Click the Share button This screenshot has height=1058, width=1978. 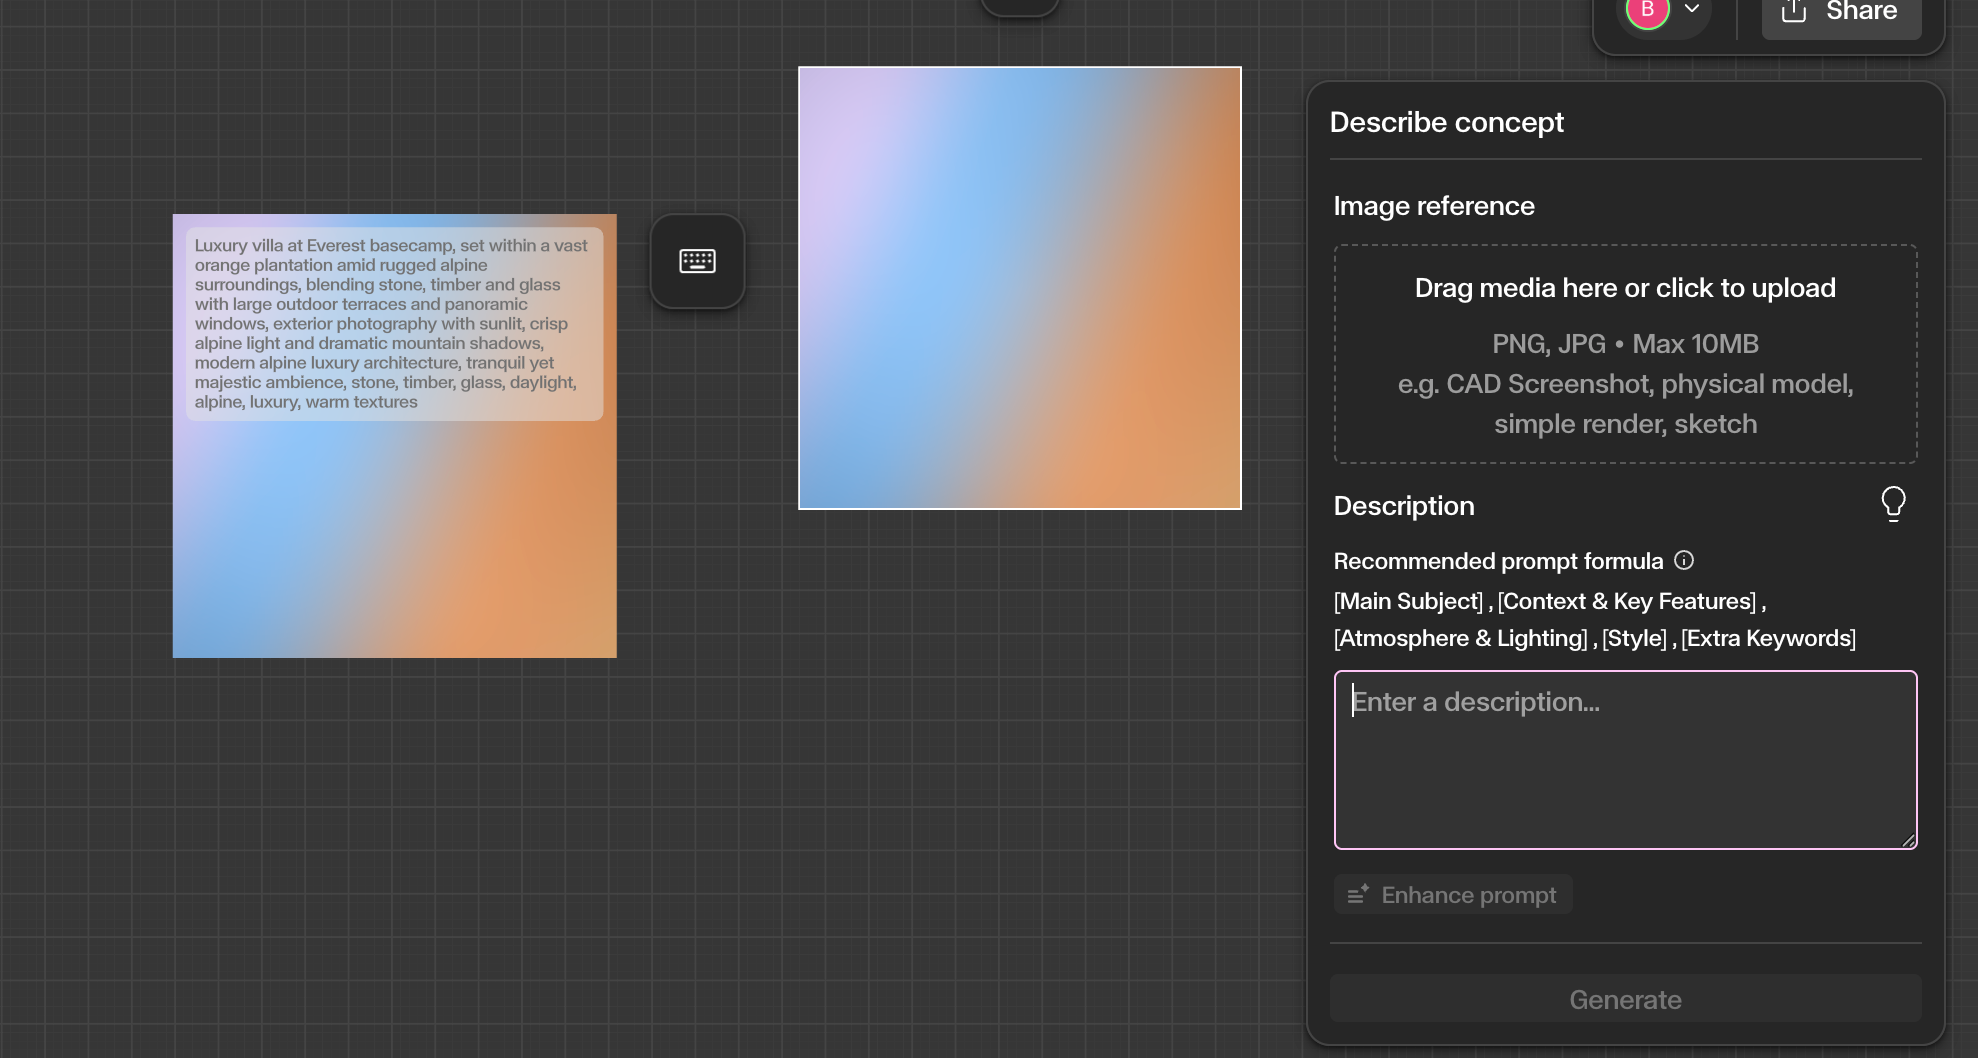(1840, 13)
